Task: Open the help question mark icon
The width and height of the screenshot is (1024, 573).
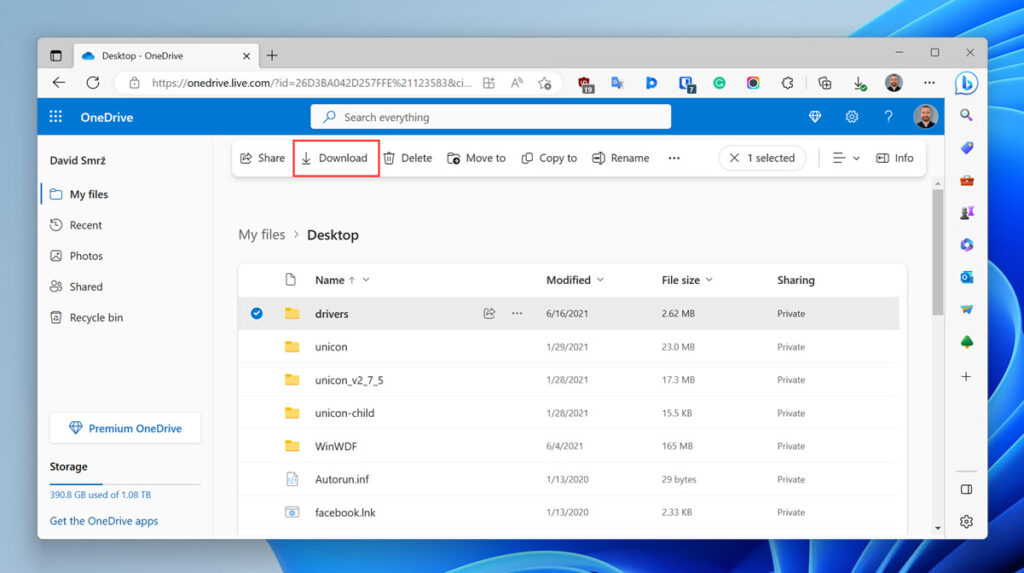Action: click(x=888, y=117)
